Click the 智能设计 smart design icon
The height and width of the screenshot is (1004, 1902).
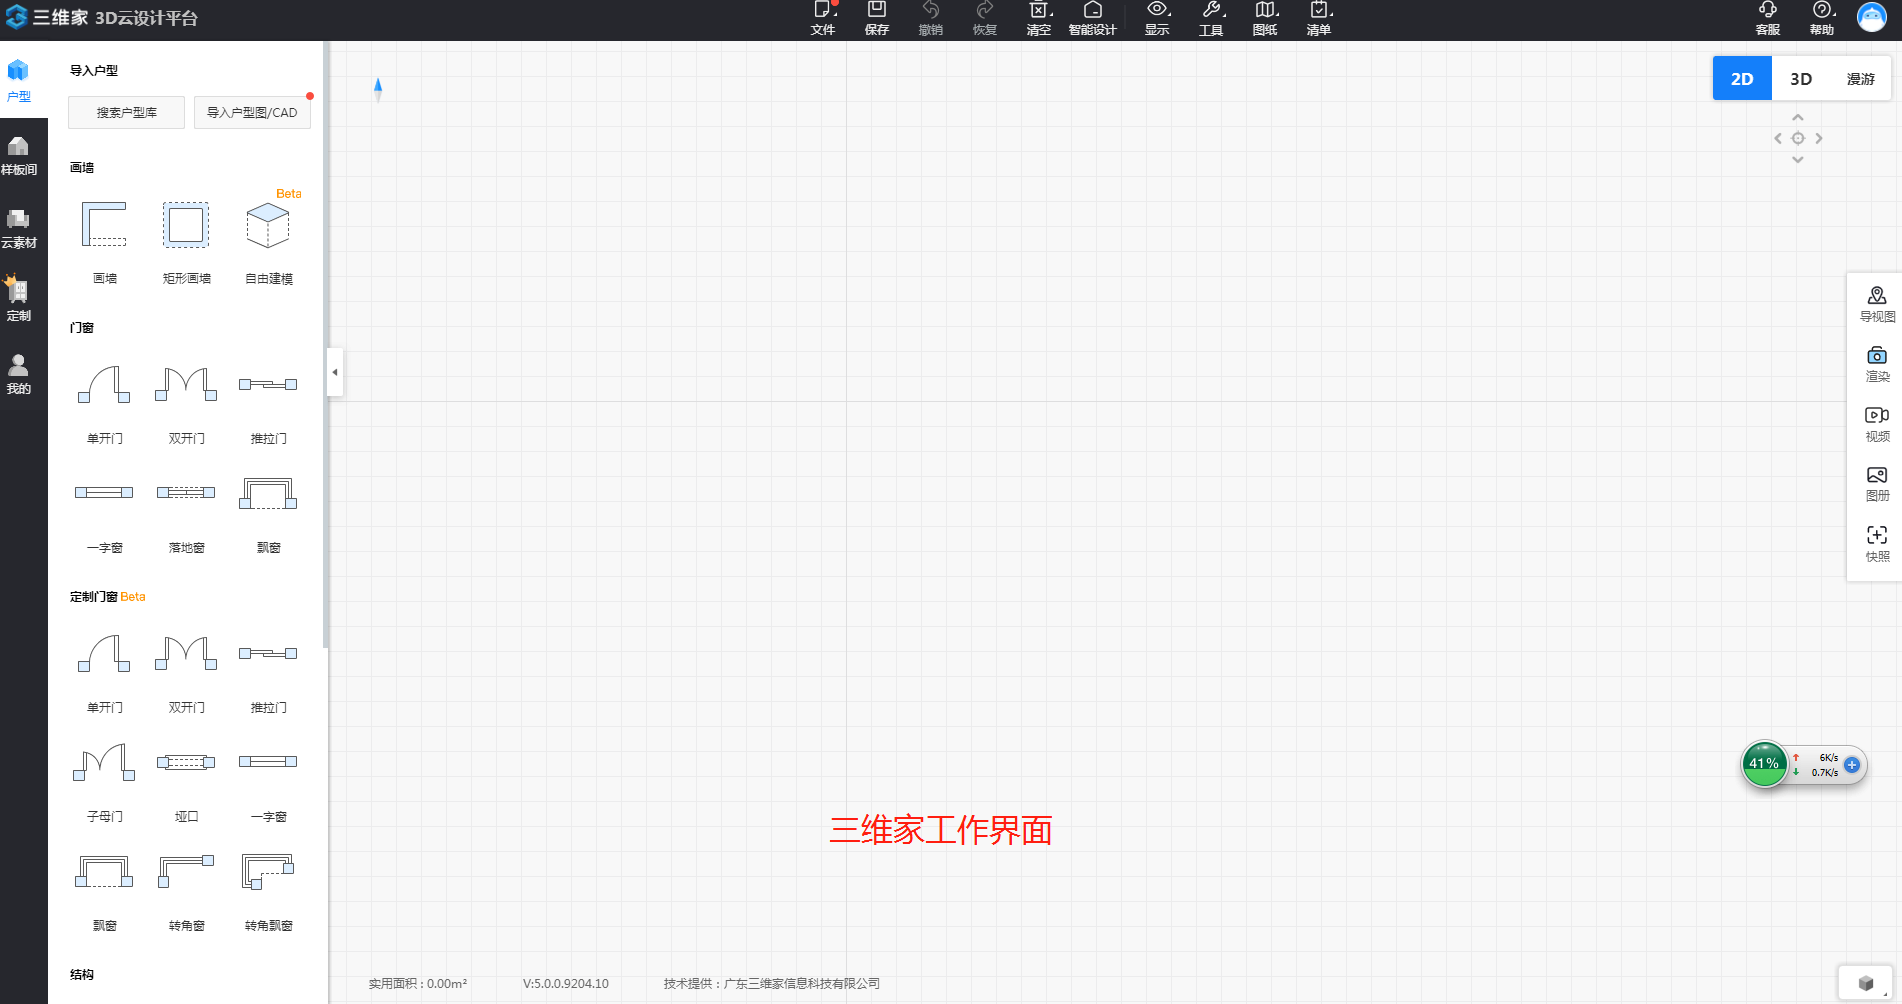coord(1092,19)
